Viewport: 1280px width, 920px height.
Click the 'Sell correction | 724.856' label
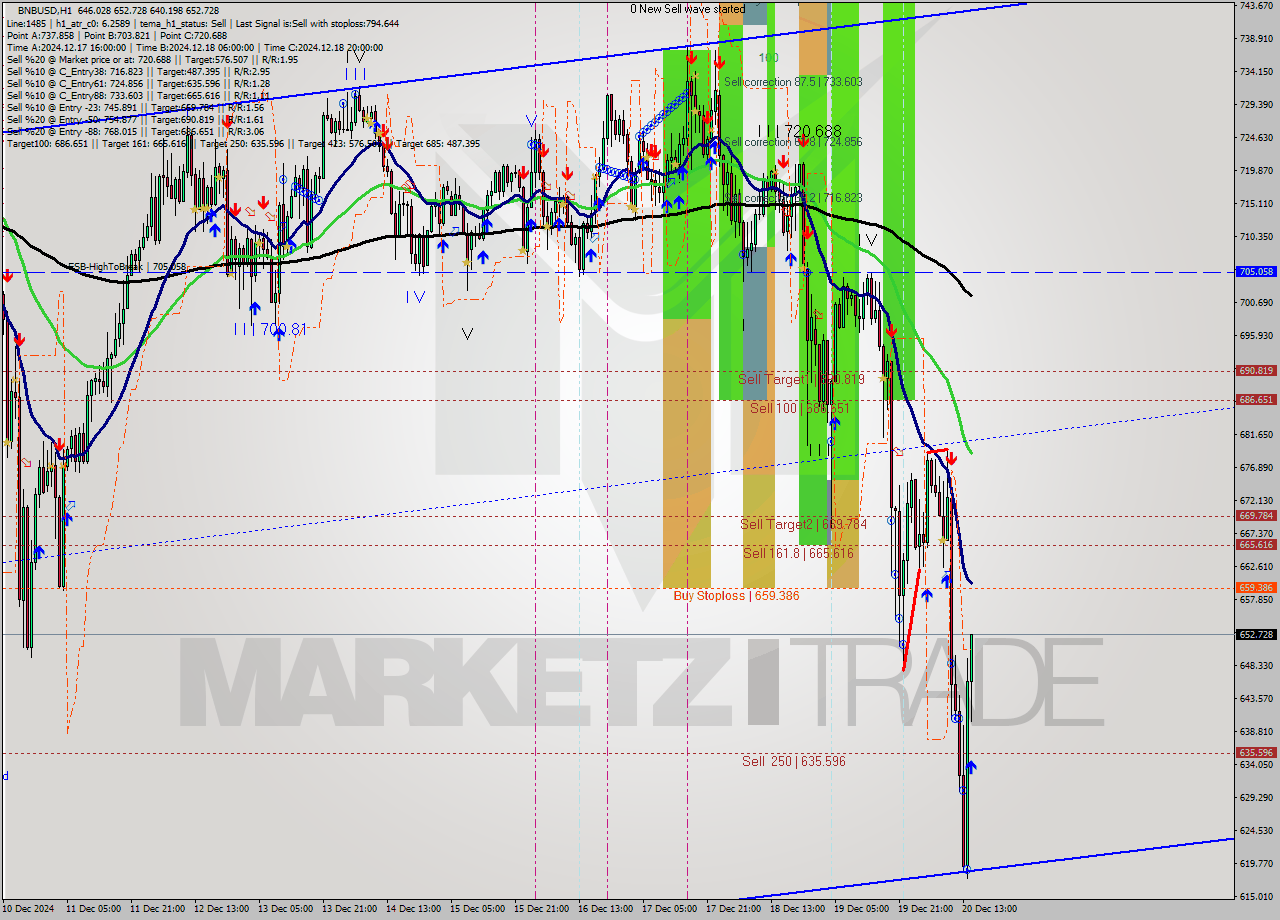[792, 142]
